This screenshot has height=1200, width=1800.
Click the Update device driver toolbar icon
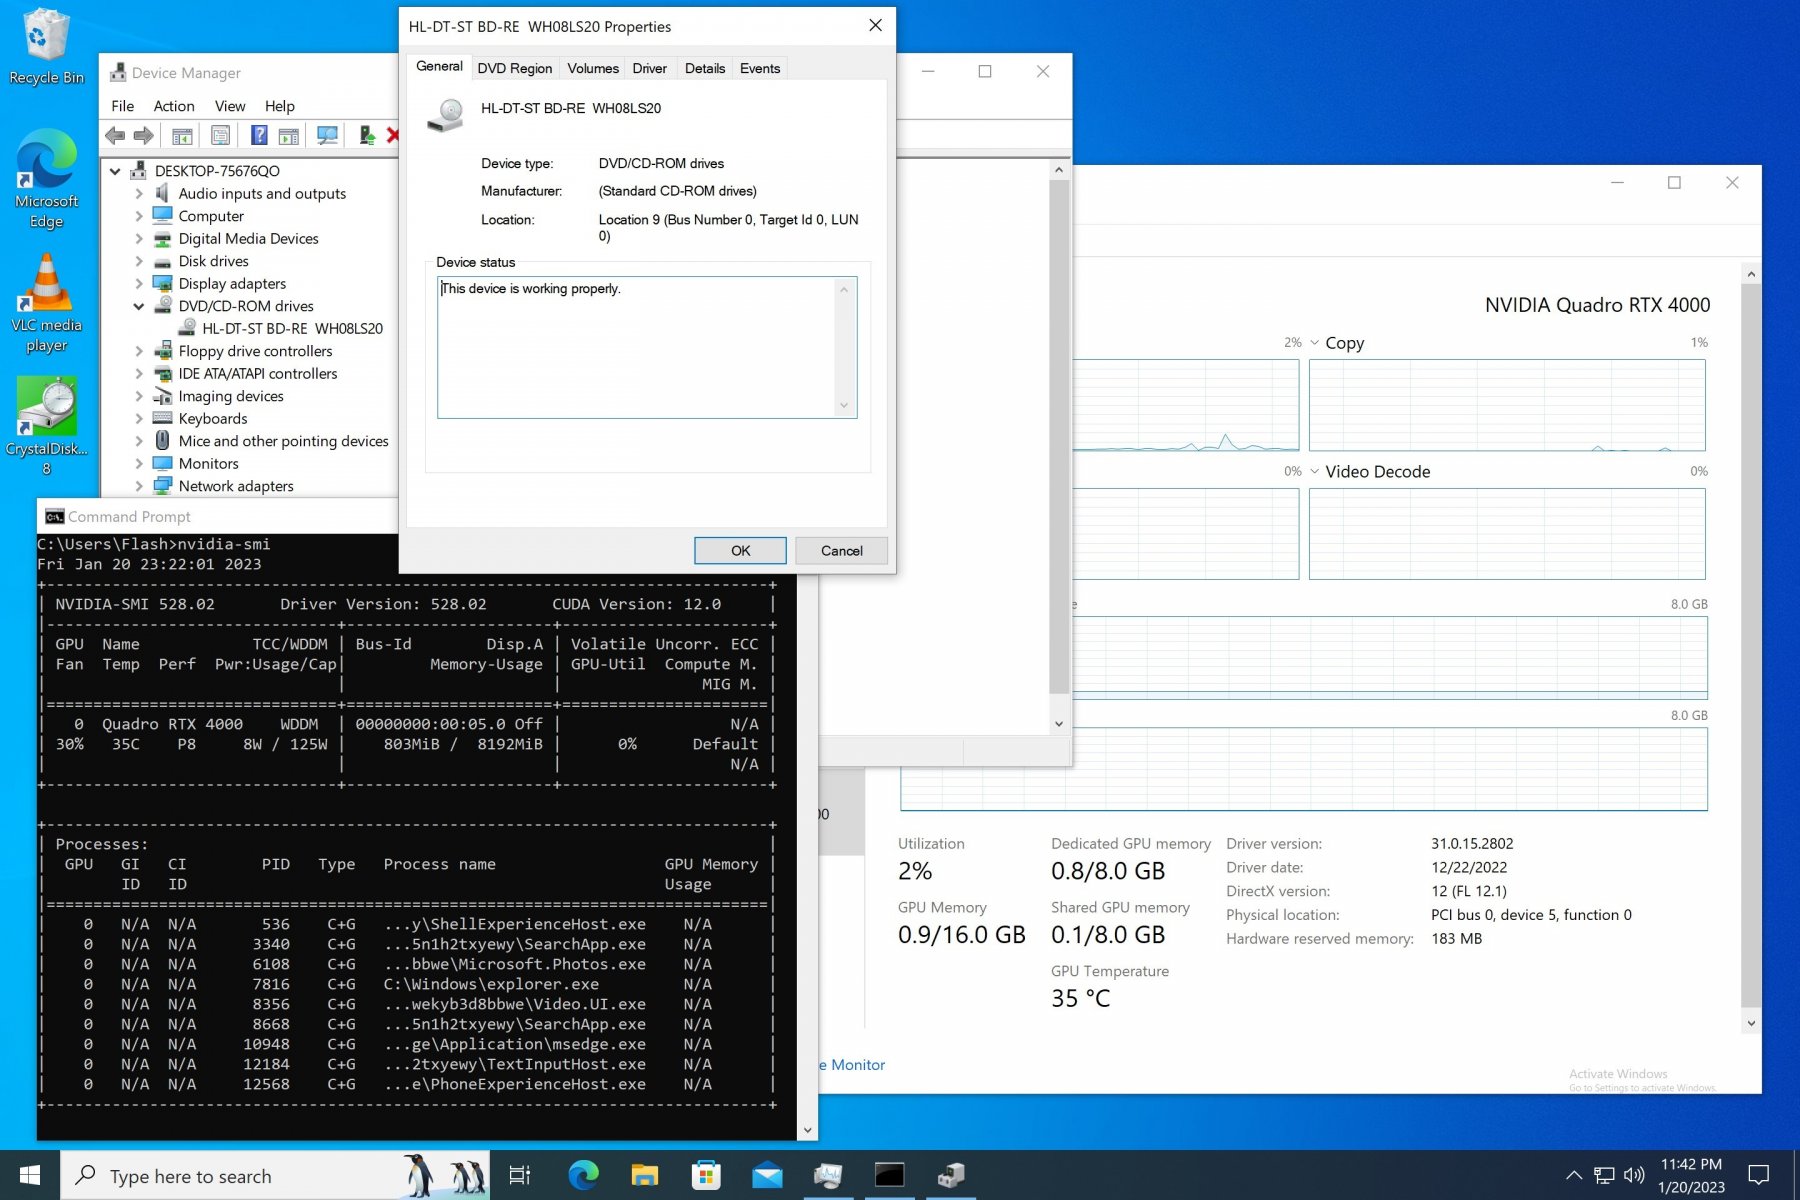(x=367, y=135)
